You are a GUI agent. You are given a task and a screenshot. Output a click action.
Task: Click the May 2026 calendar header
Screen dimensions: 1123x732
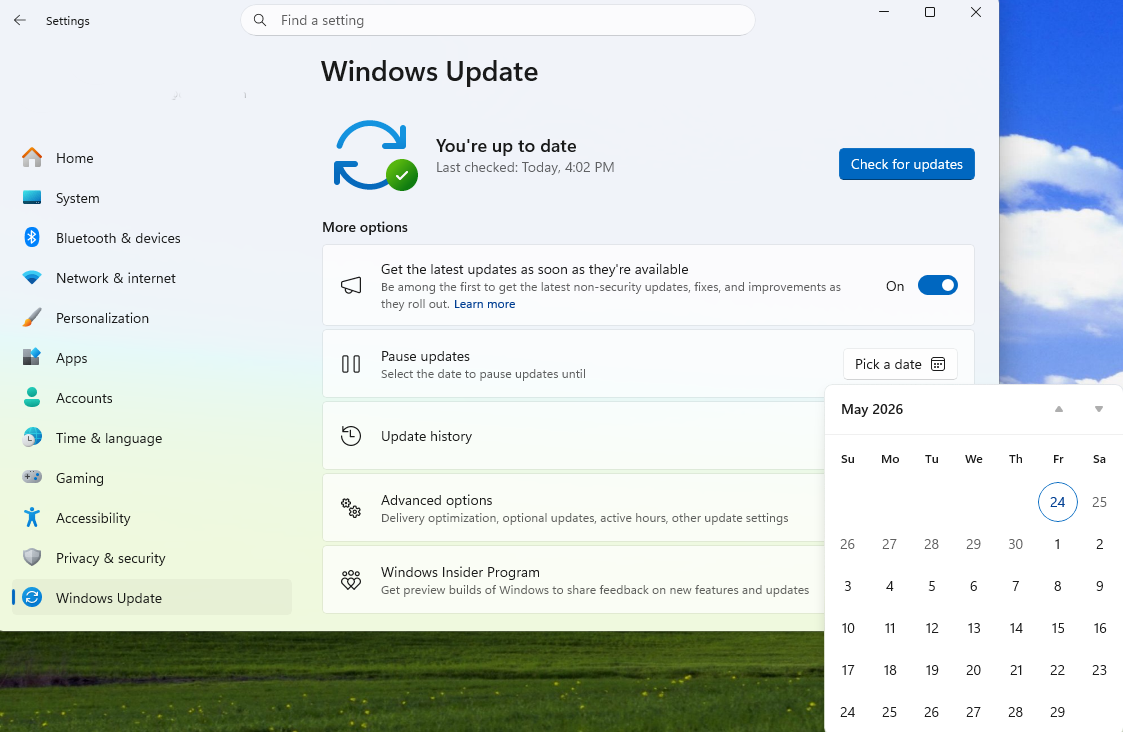click(872, 409)
